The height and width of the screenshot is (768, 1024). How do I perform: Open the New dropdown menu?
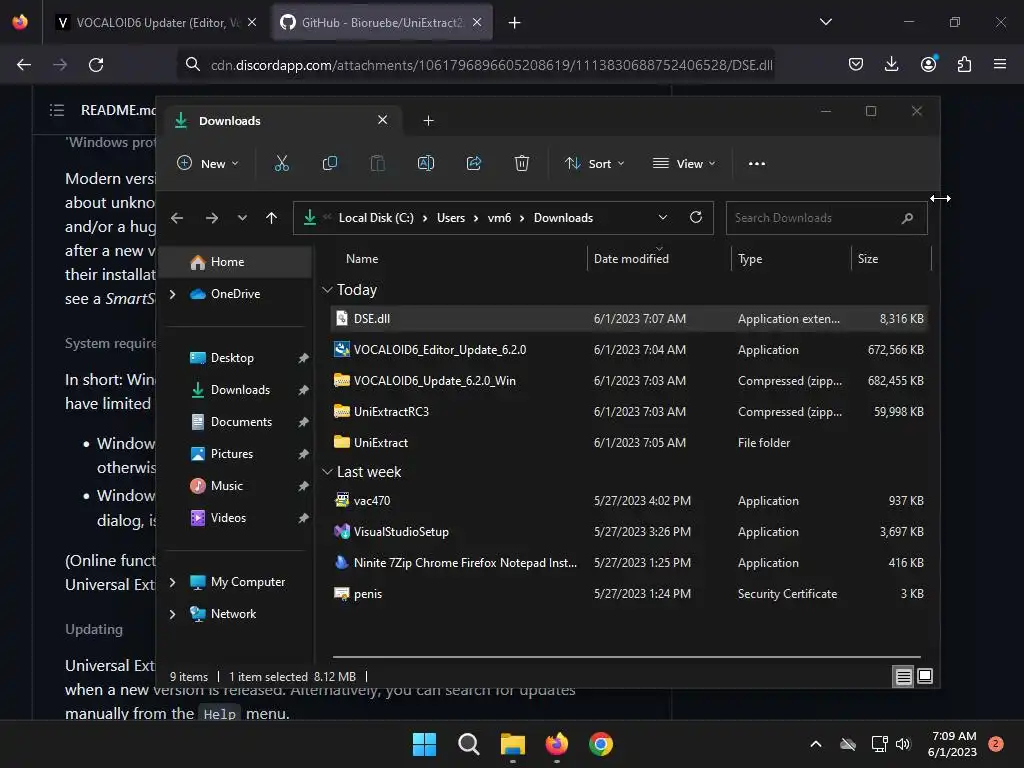(x=208, y=163)
